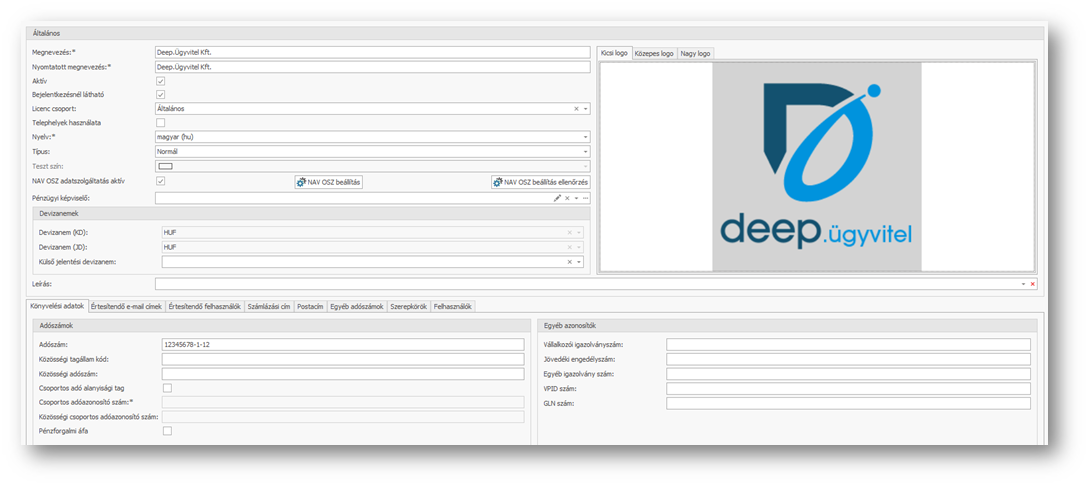This screenshot has width=1090, height=487.
Task: Click gear icon on NAV OSZ beállítás
Action: pyautogui.click(x=301, y=182)
